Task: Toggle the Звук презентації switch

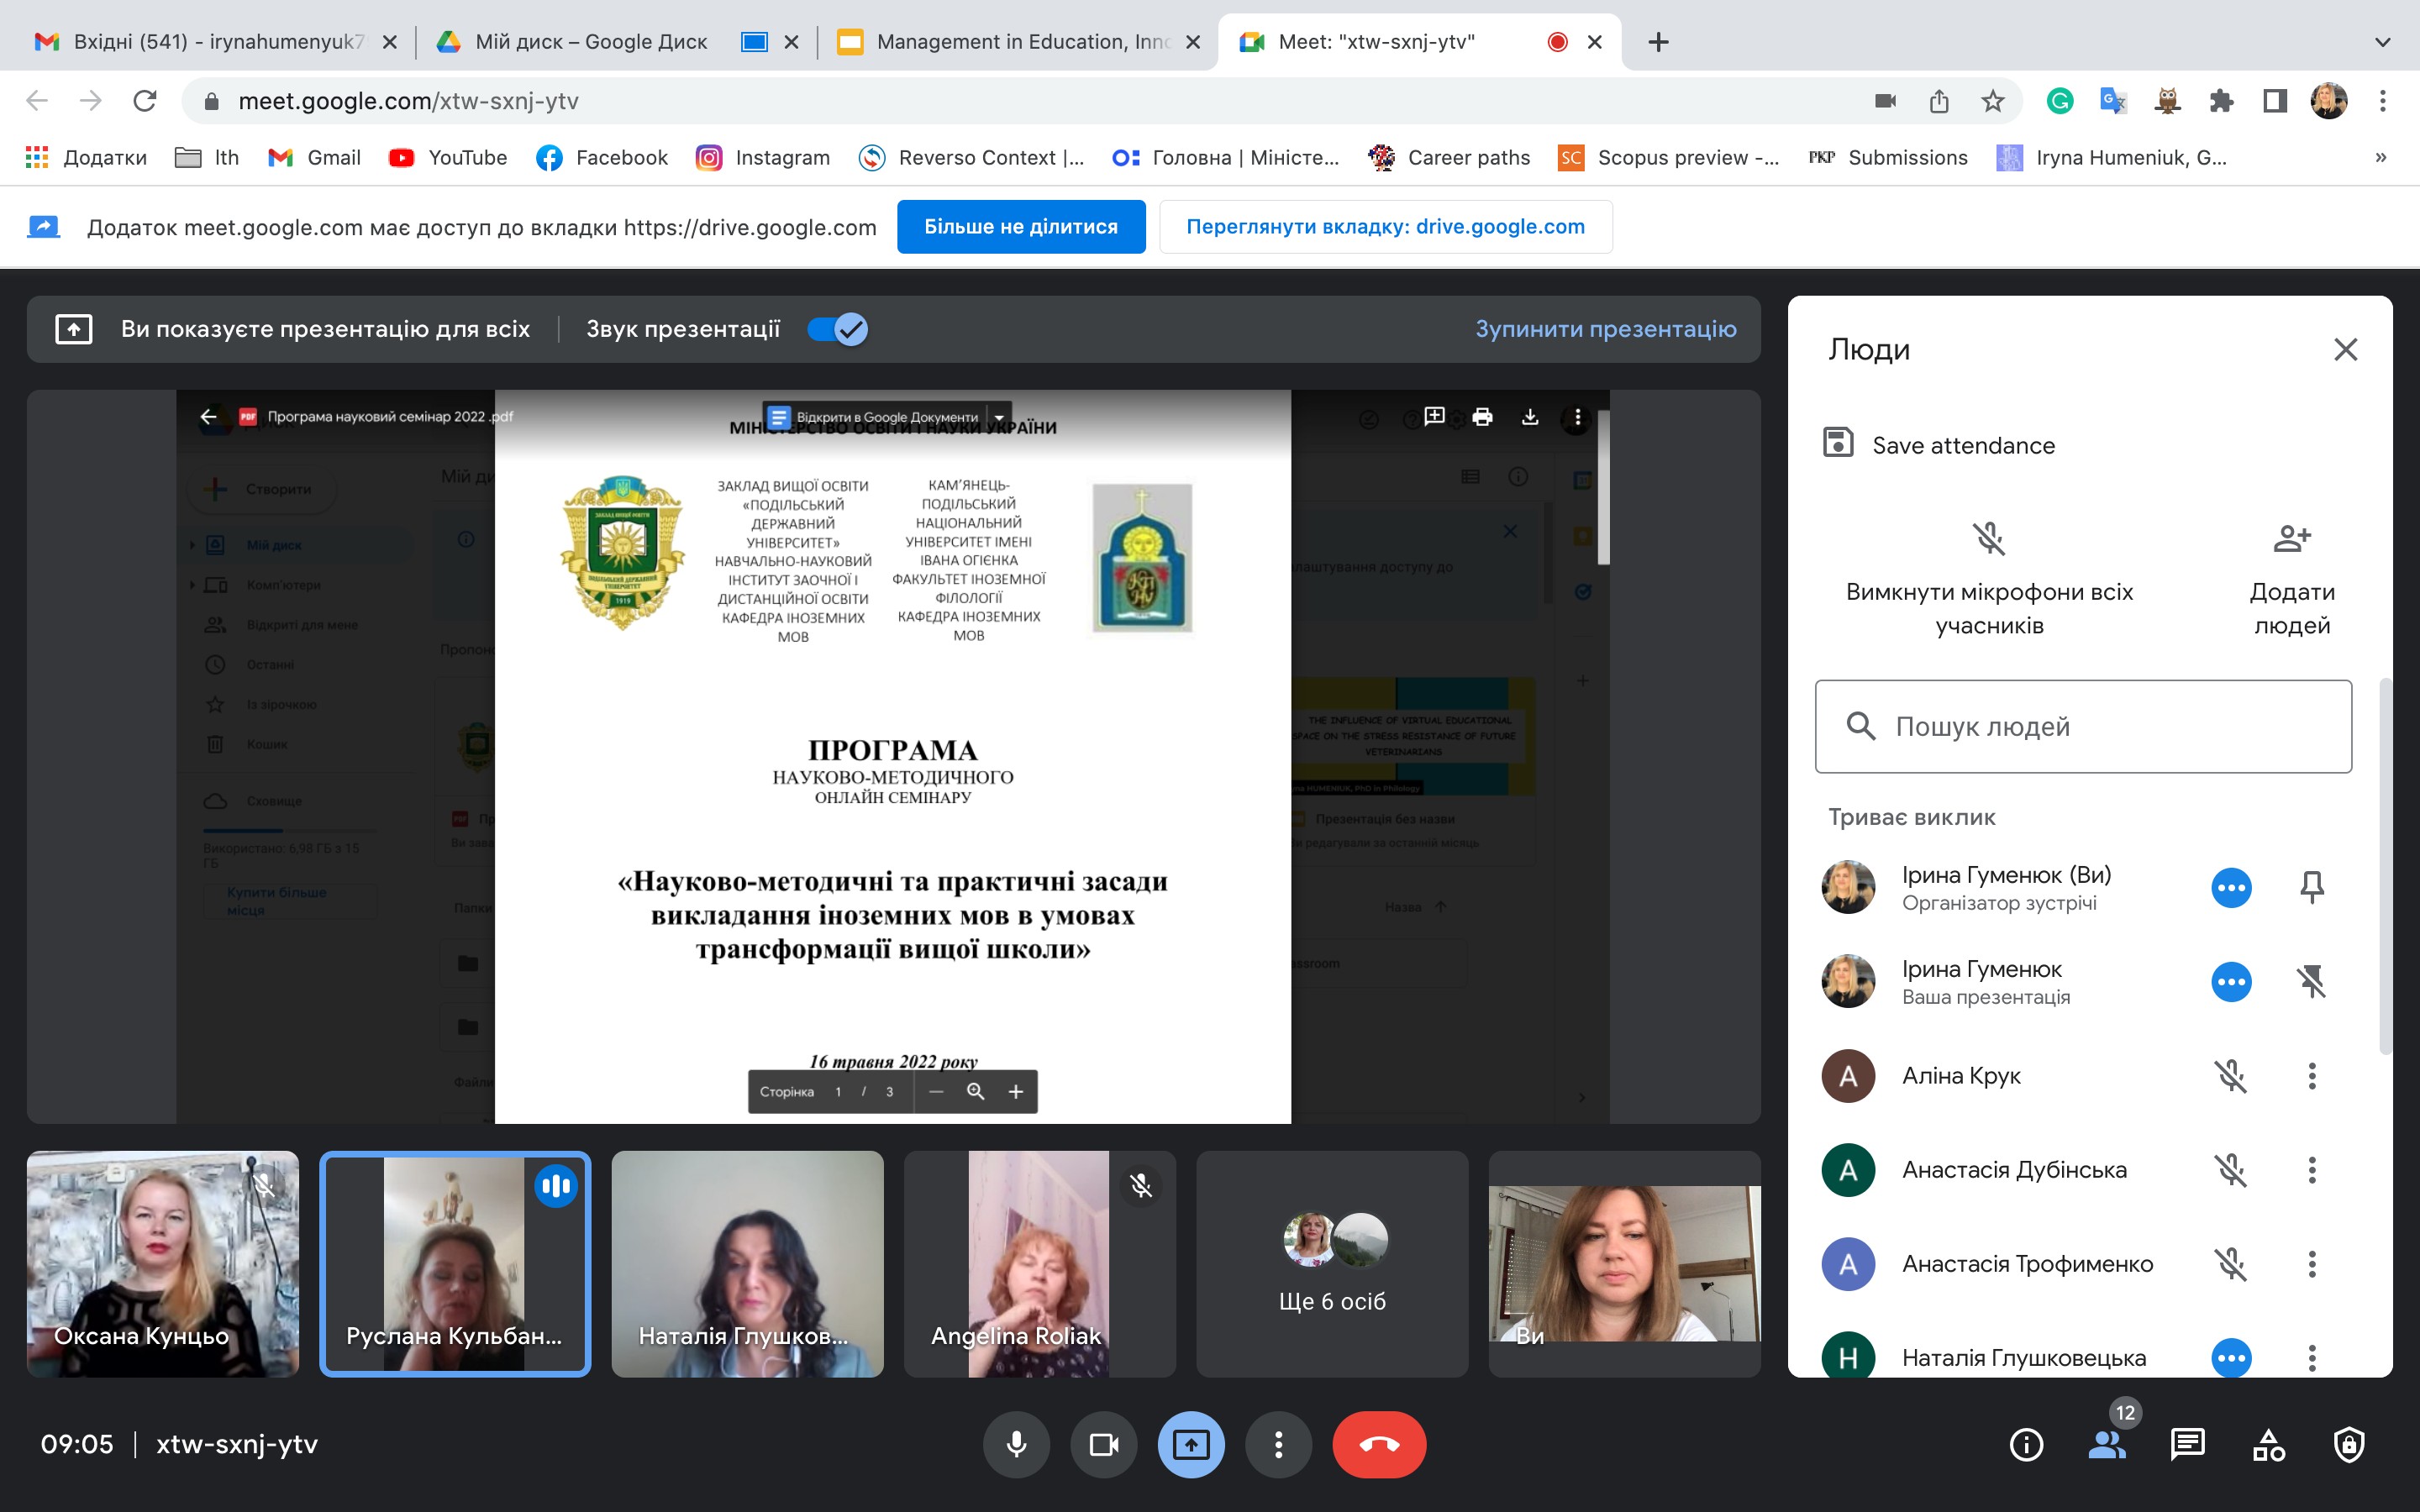Action: (x=838, y=329)
